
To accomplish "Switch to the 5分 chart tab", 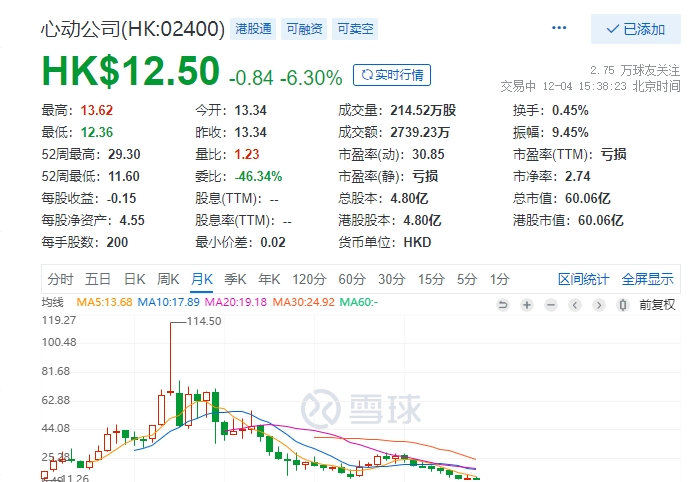I will point(467,279).
